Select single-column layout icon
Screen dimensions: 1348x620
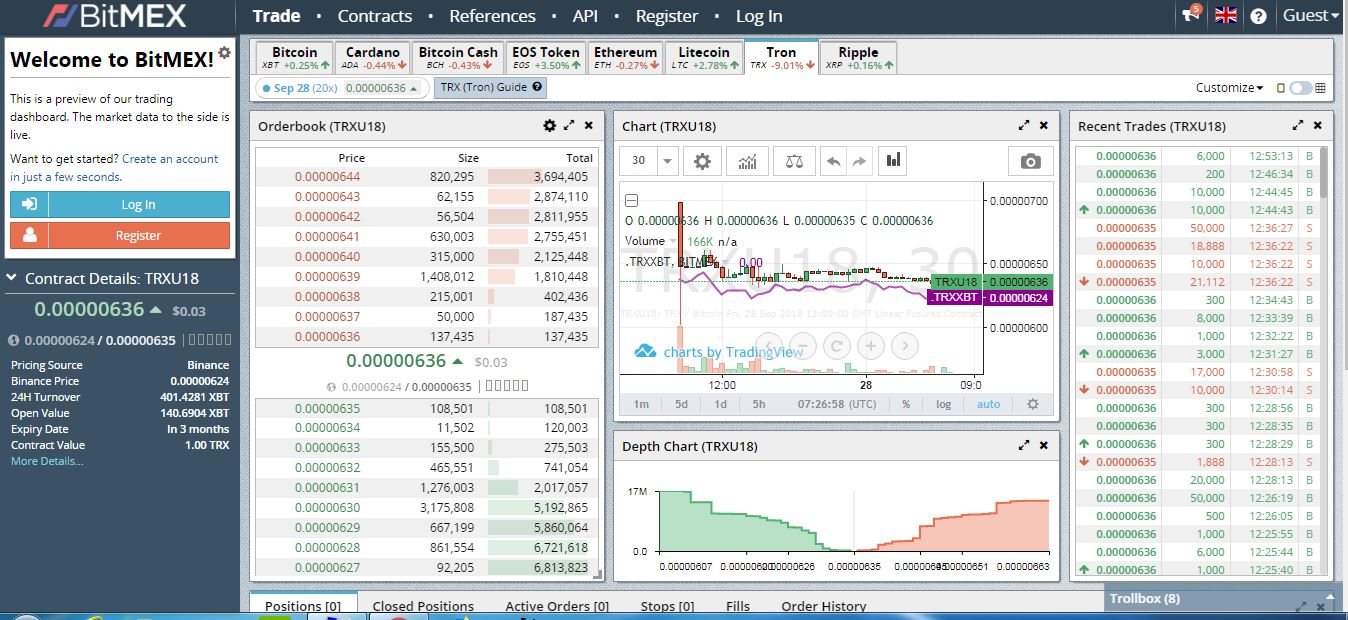1281,88
